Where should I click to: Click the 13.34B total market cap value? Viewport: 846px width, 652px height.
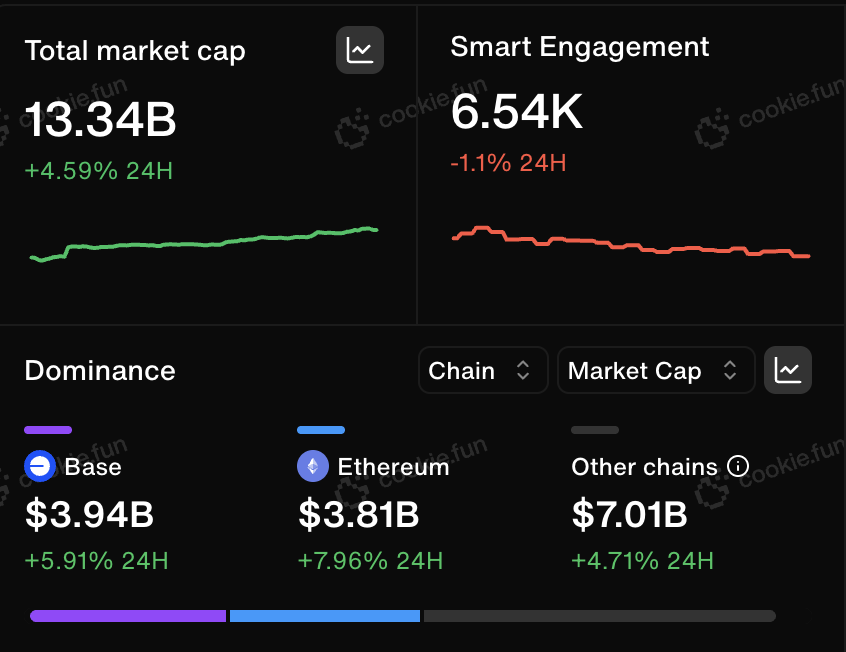click(x=100, y=119)
